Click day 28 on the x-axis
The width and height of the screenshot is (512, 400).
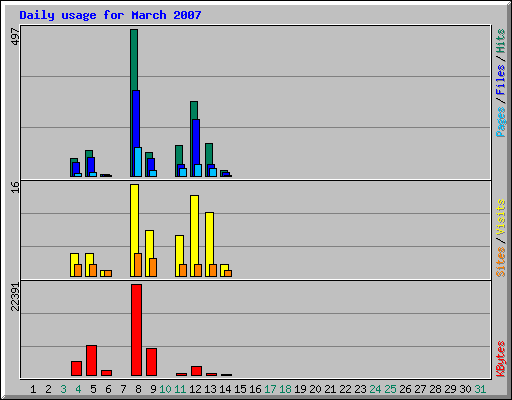pos(435,389)
